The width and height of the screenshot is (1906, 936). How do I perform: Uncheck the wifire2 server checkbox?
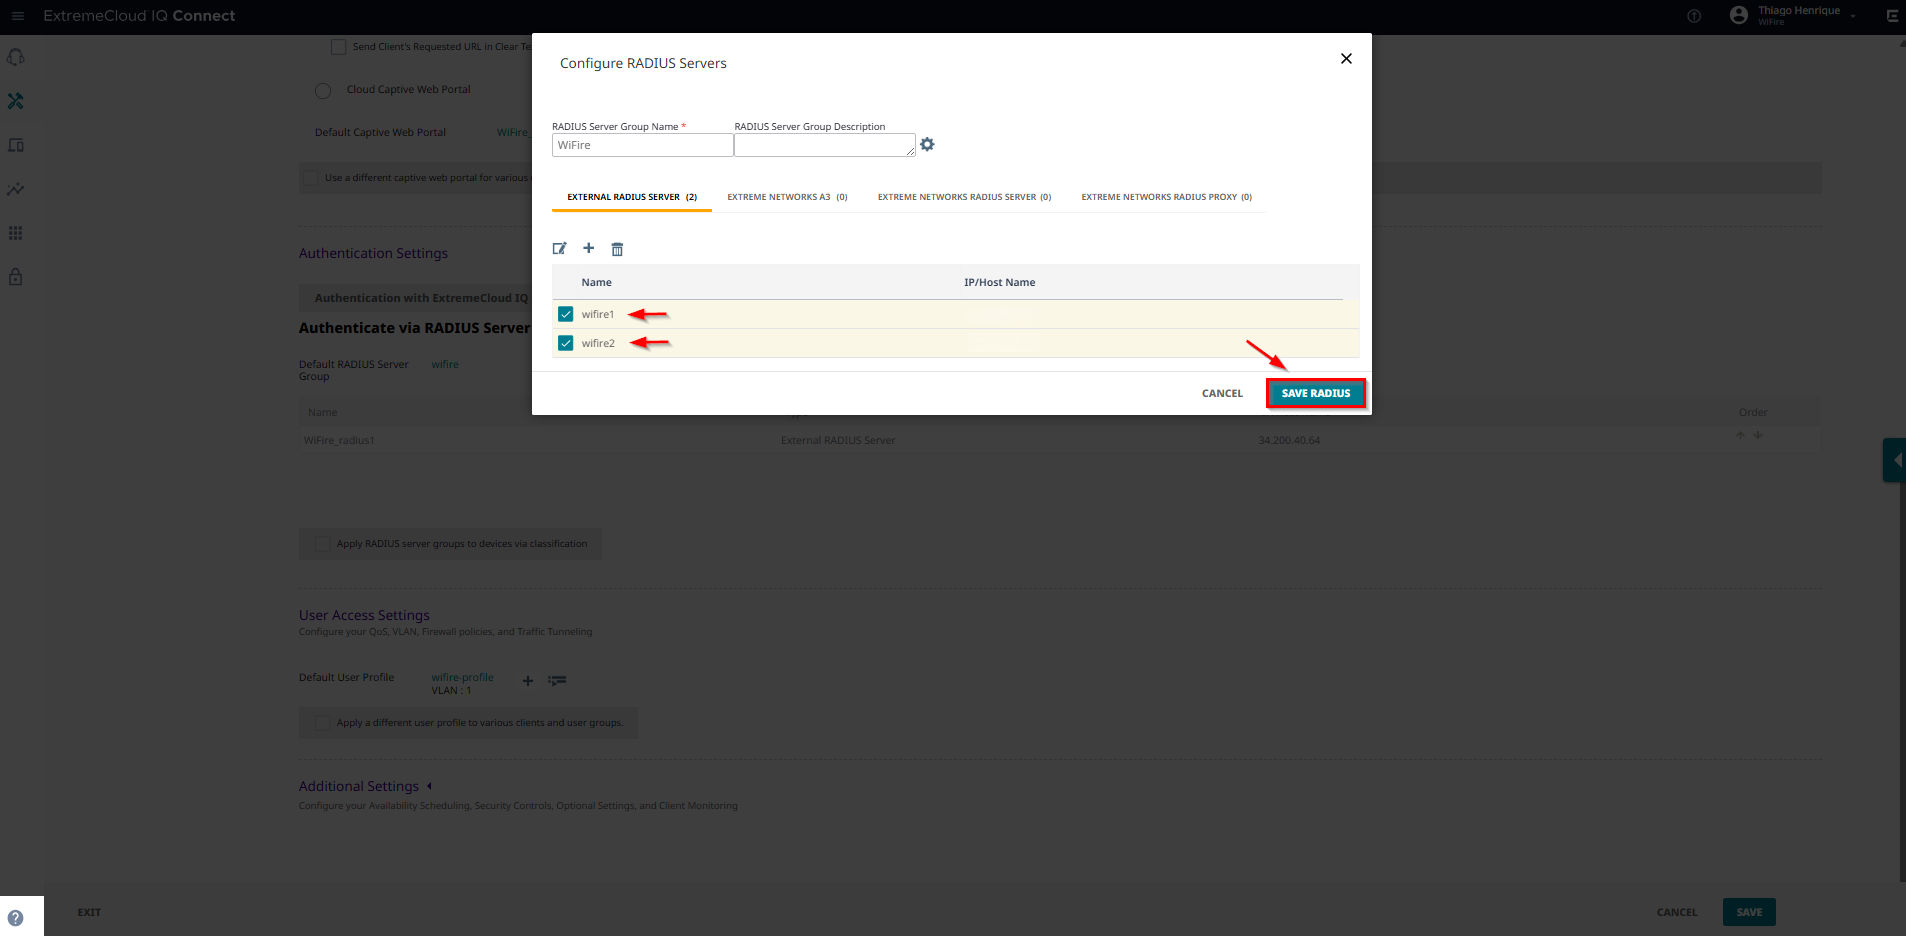point(566,343)
